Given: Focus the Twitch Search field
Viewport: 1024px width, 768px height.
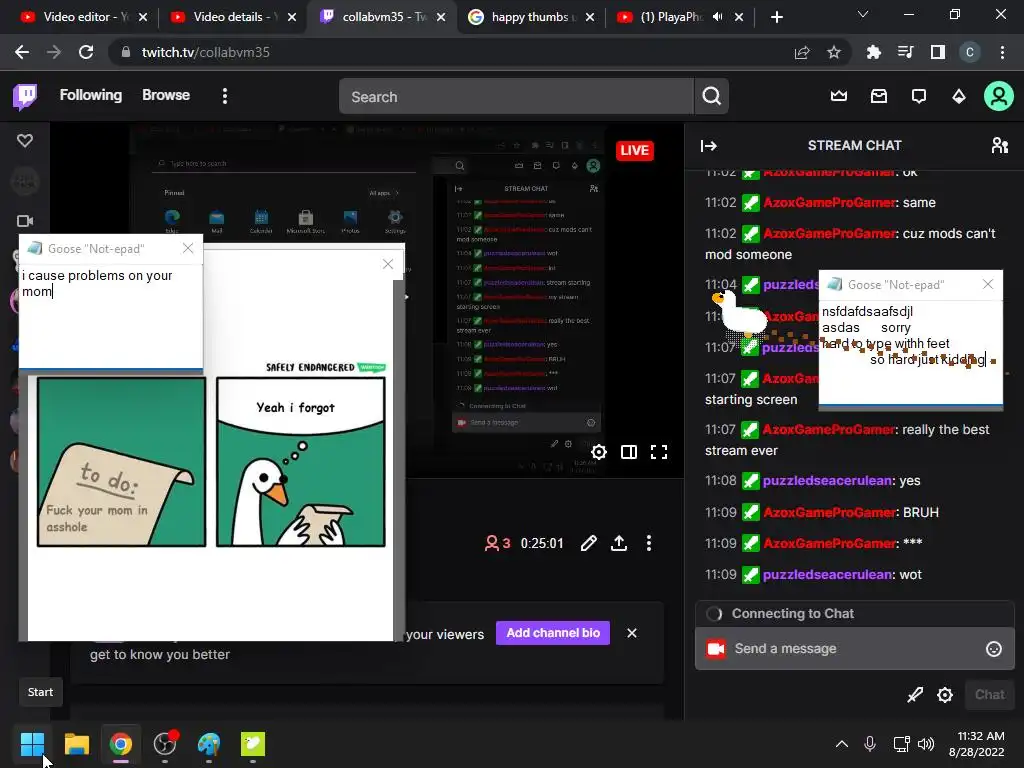Looking at the screenshot, I should coord(516,97).
